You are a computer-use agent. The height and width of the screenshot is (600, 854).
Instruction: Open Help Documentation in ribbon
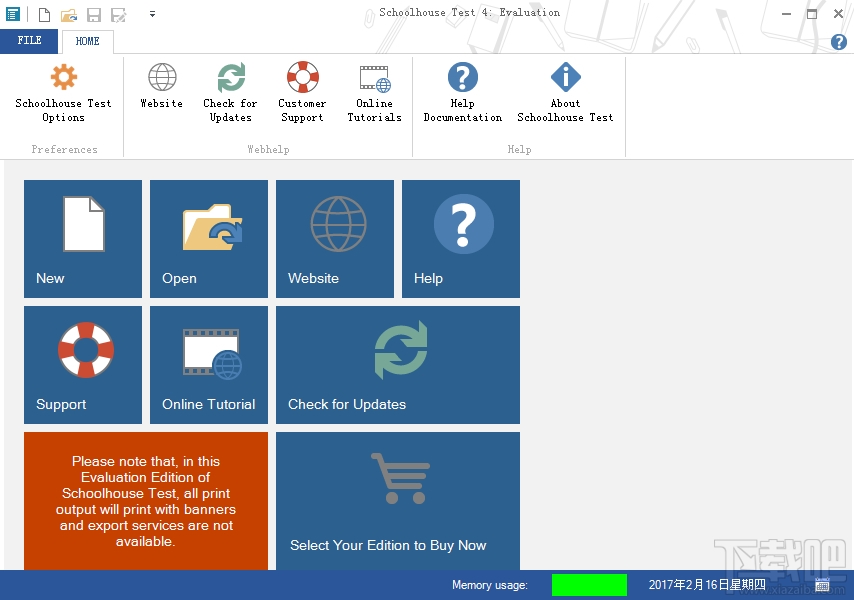pyautogui.click(x=462, y=93)
